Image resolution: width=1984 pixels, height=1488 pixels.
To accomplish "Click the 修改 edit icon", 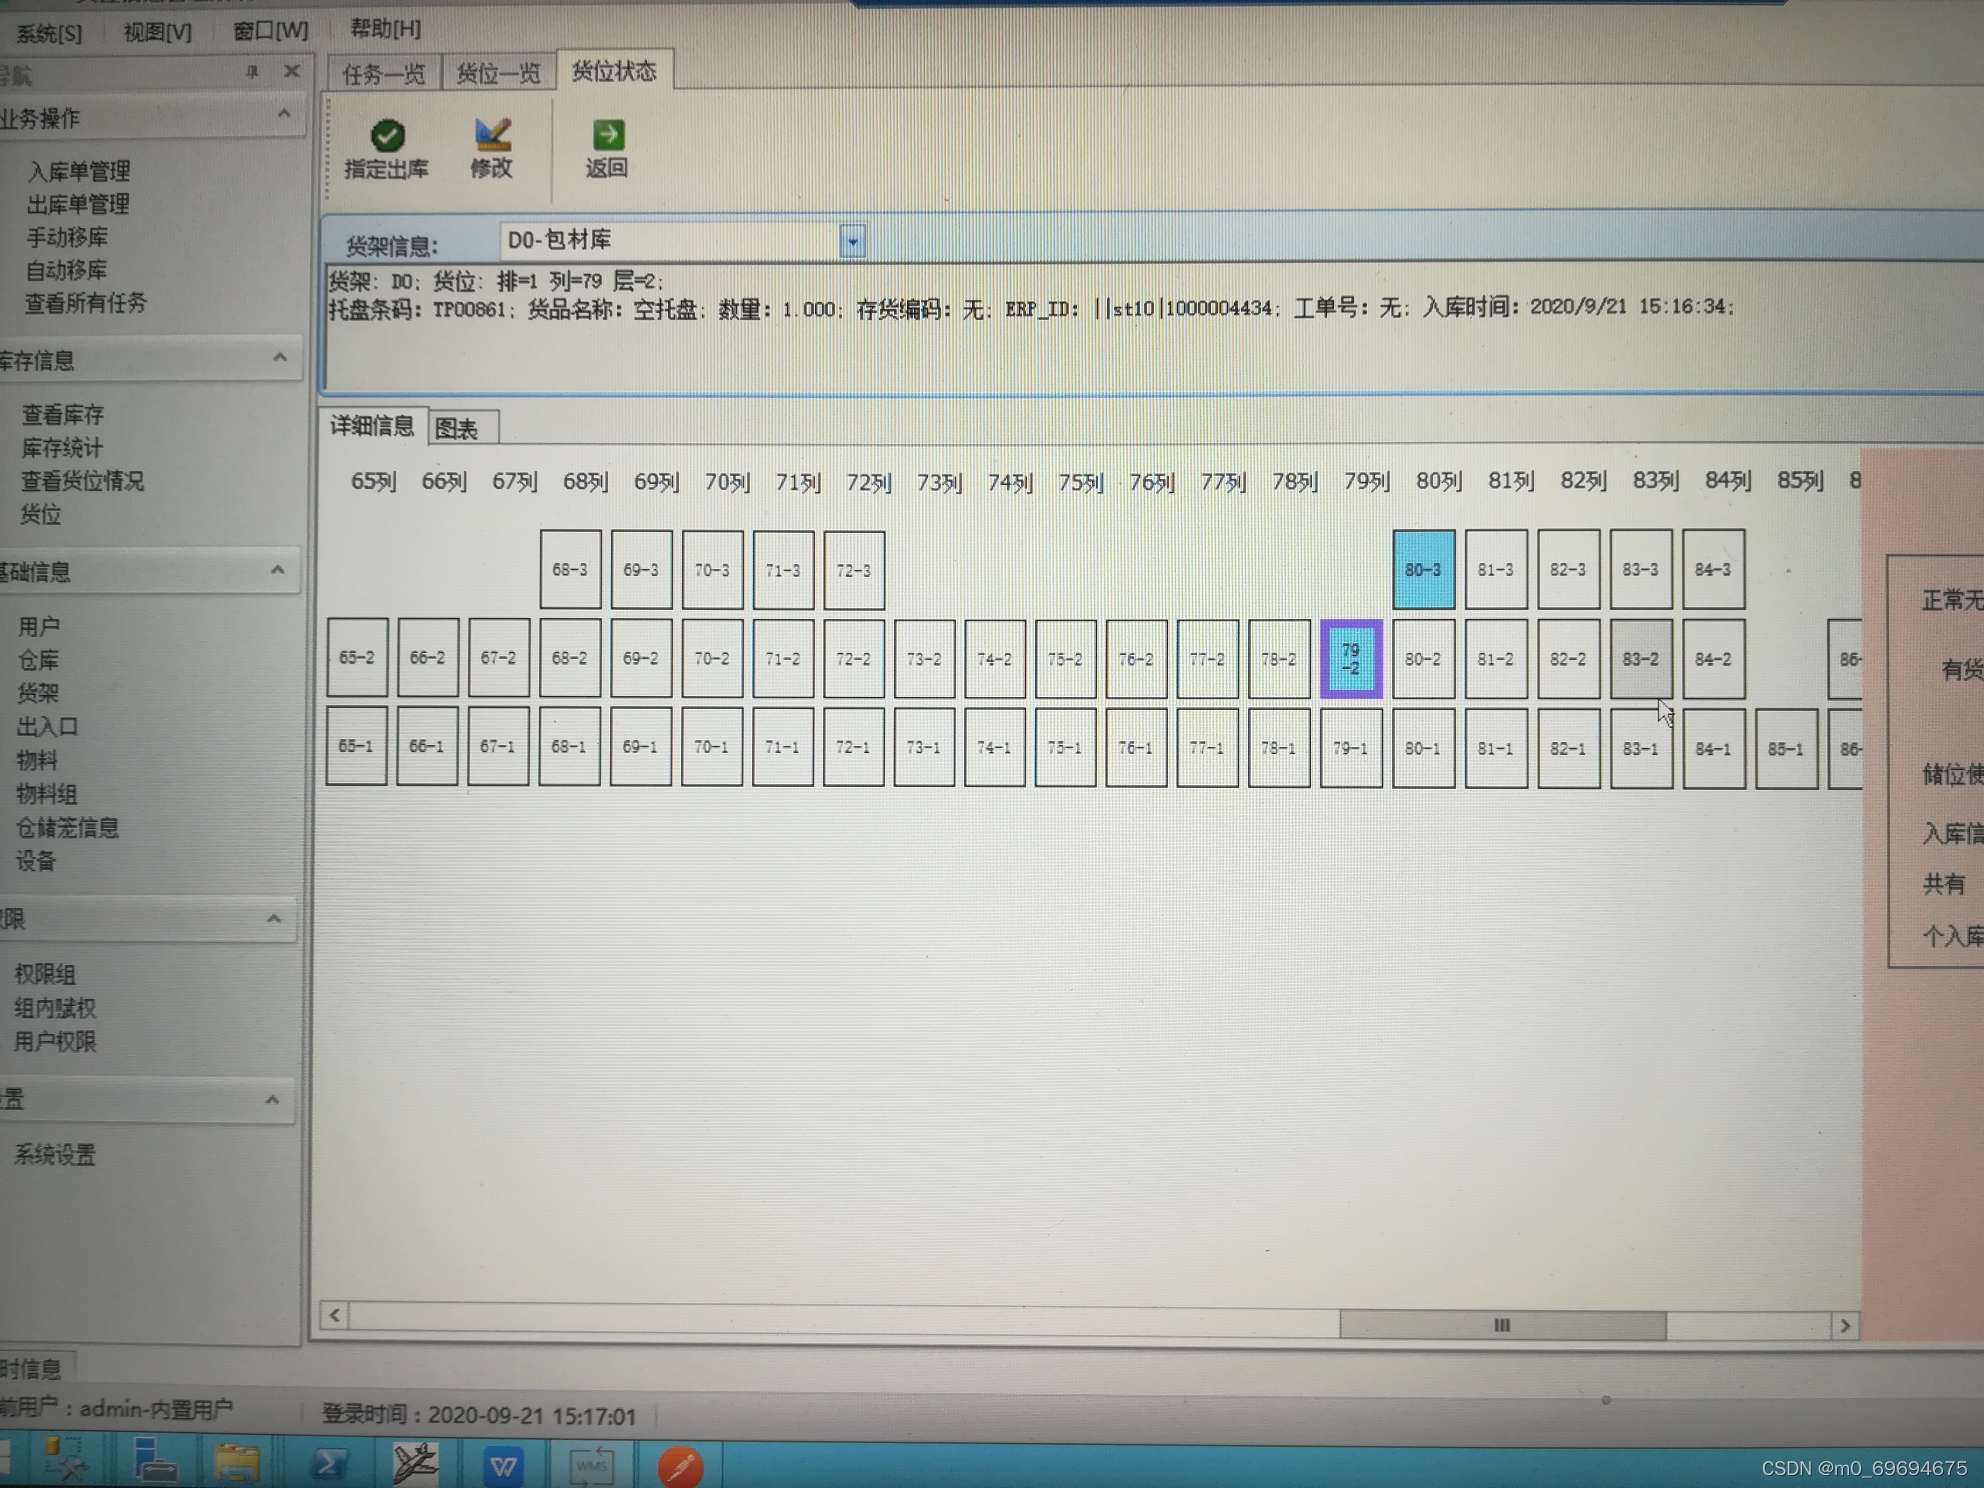I will (x=492, y=134).
